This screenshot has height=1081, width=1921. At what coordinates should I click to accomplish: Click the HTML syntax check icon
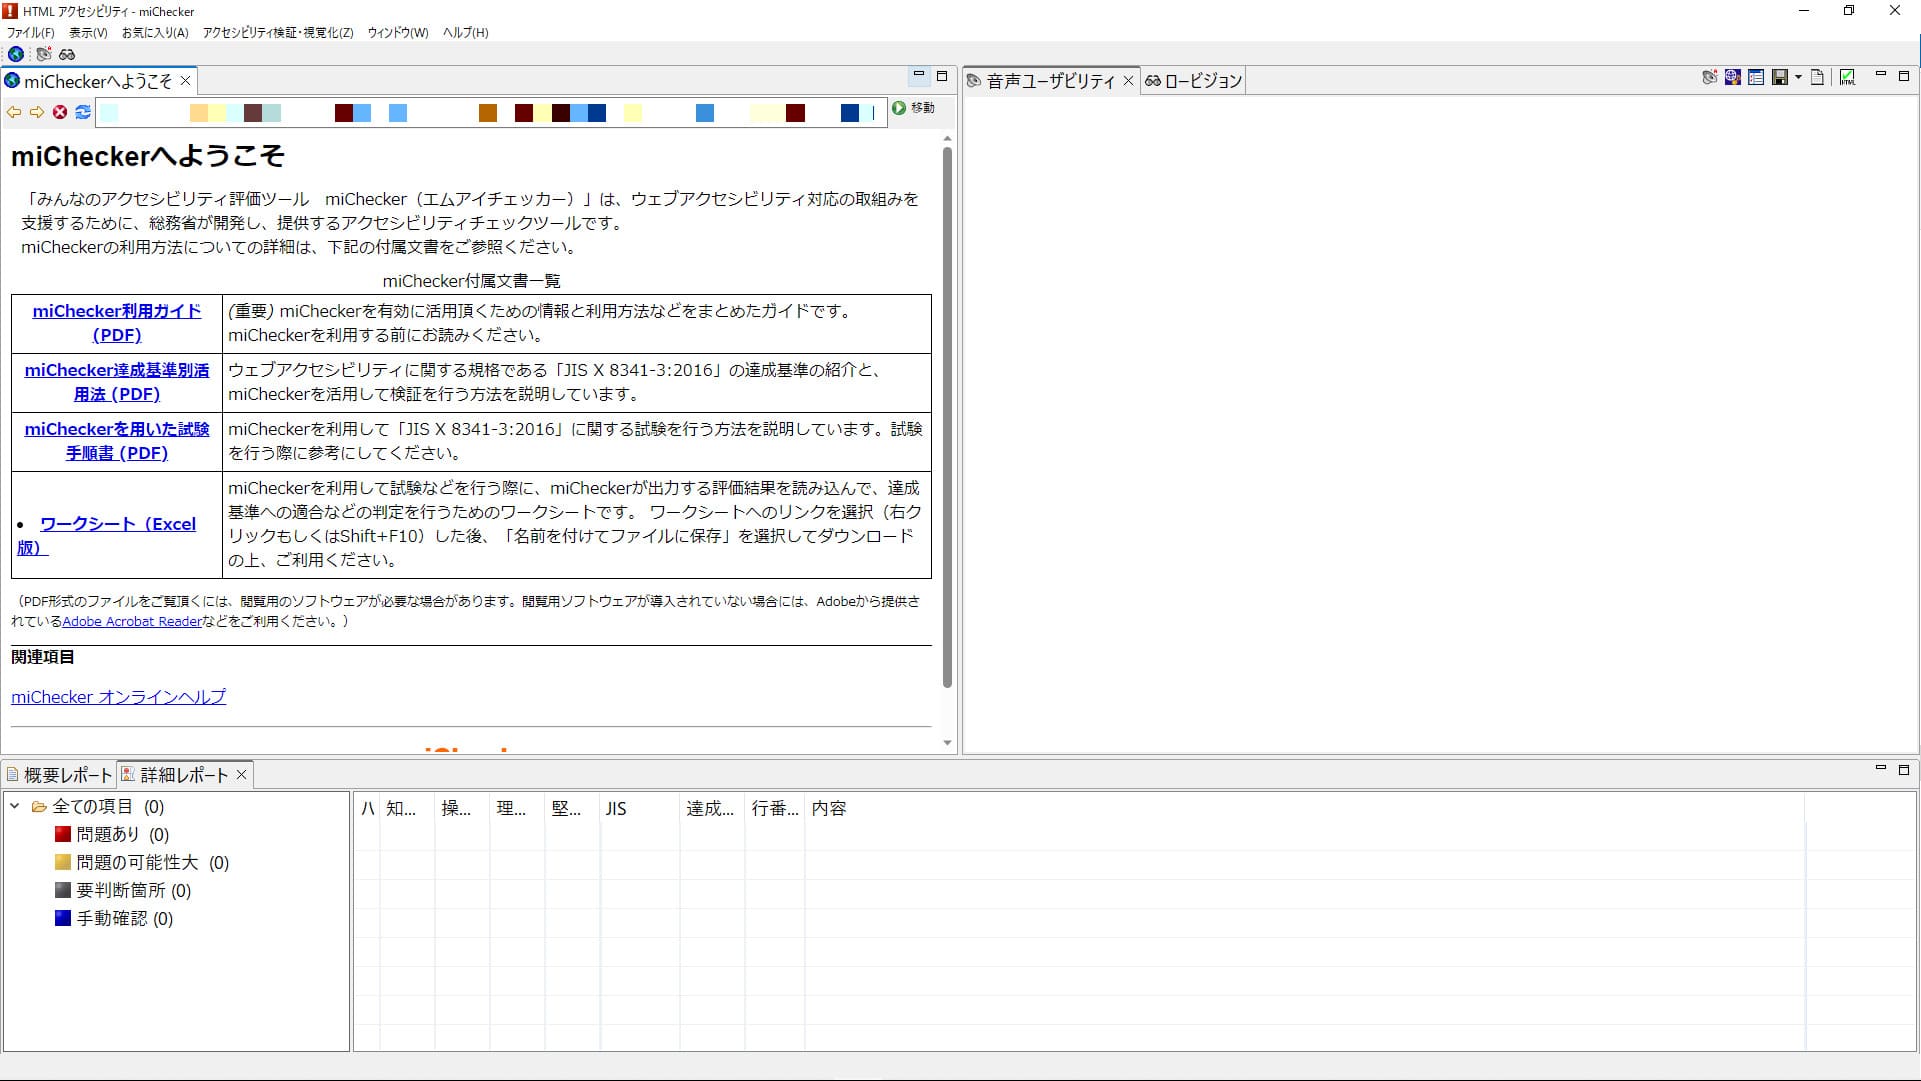[x=1848, y=77]
